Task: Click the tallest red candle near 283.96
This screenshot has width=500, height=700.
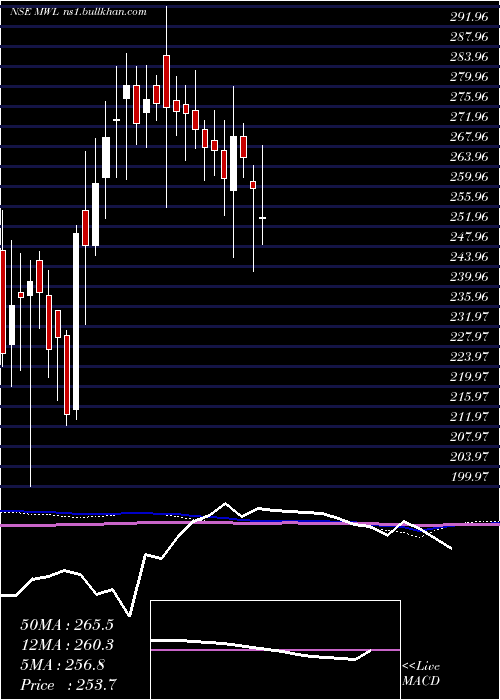Action: point(167,81)
